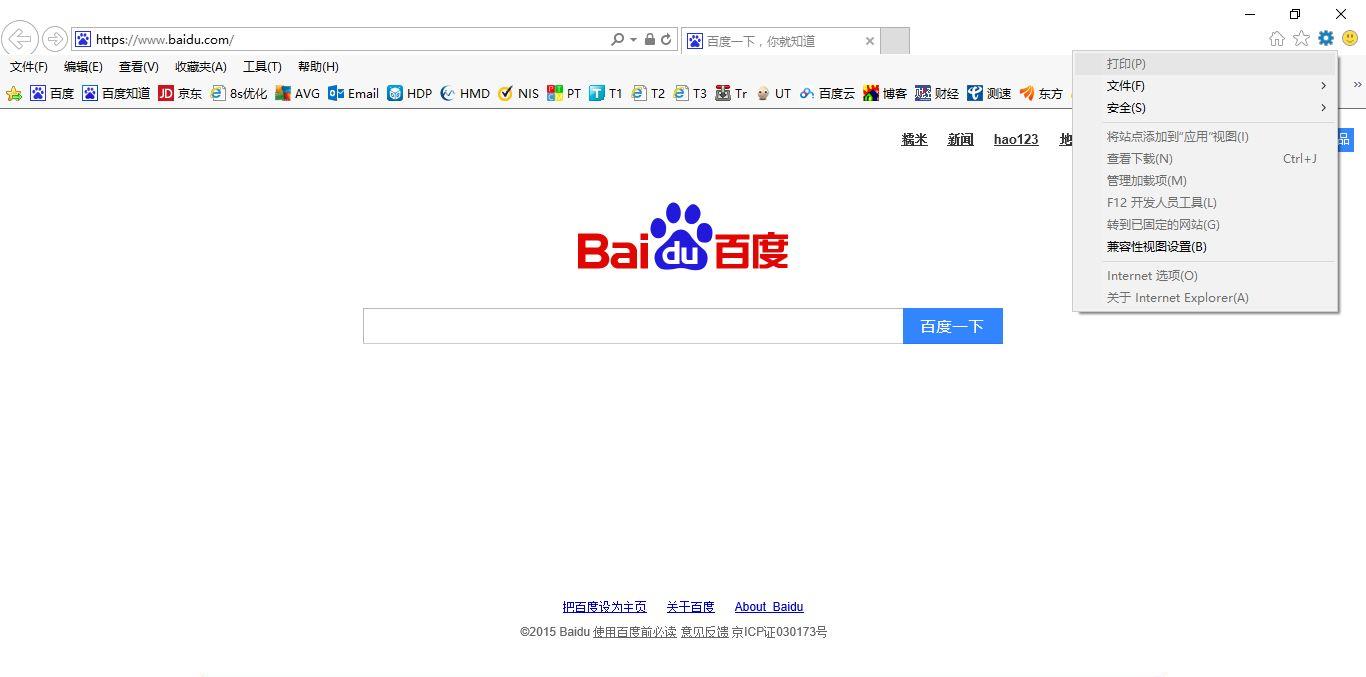1366x677 pixels.
Task: Open the PT bookmark
Action: pyautogui.click(x=564, y=94)
